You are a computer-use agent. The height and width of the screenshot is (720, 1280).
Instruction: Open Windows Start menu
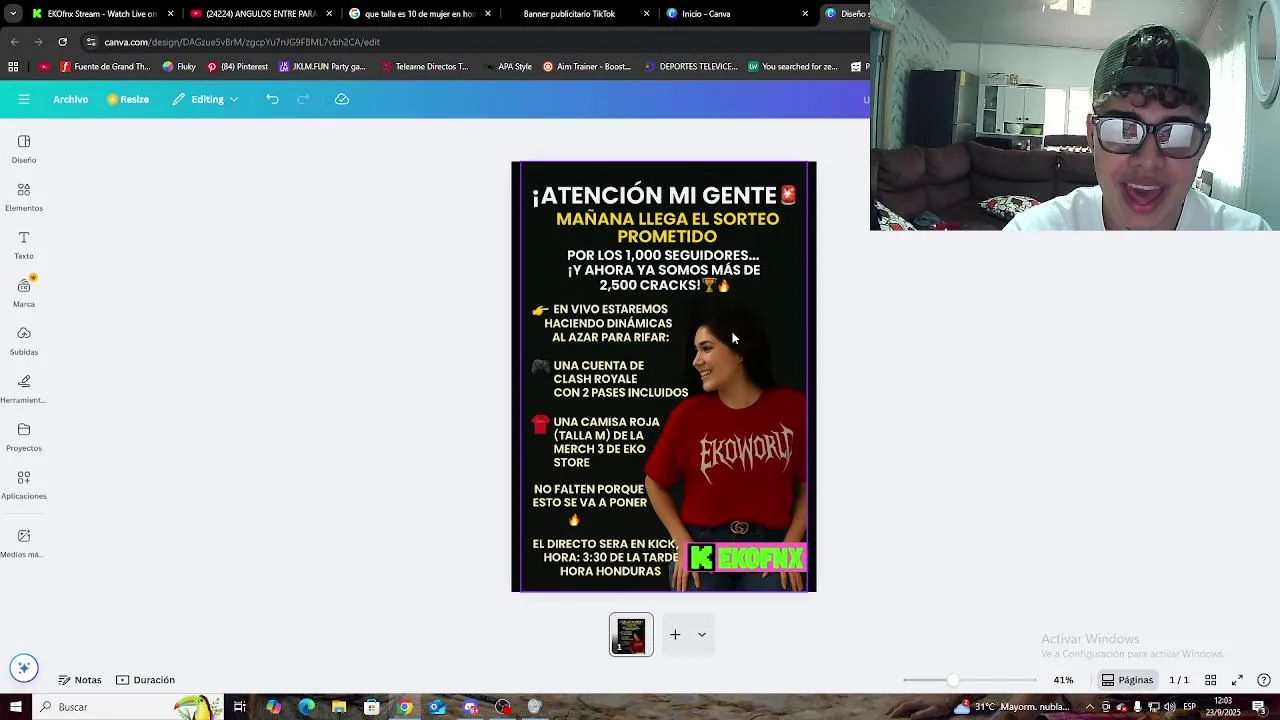click(15, 707)
